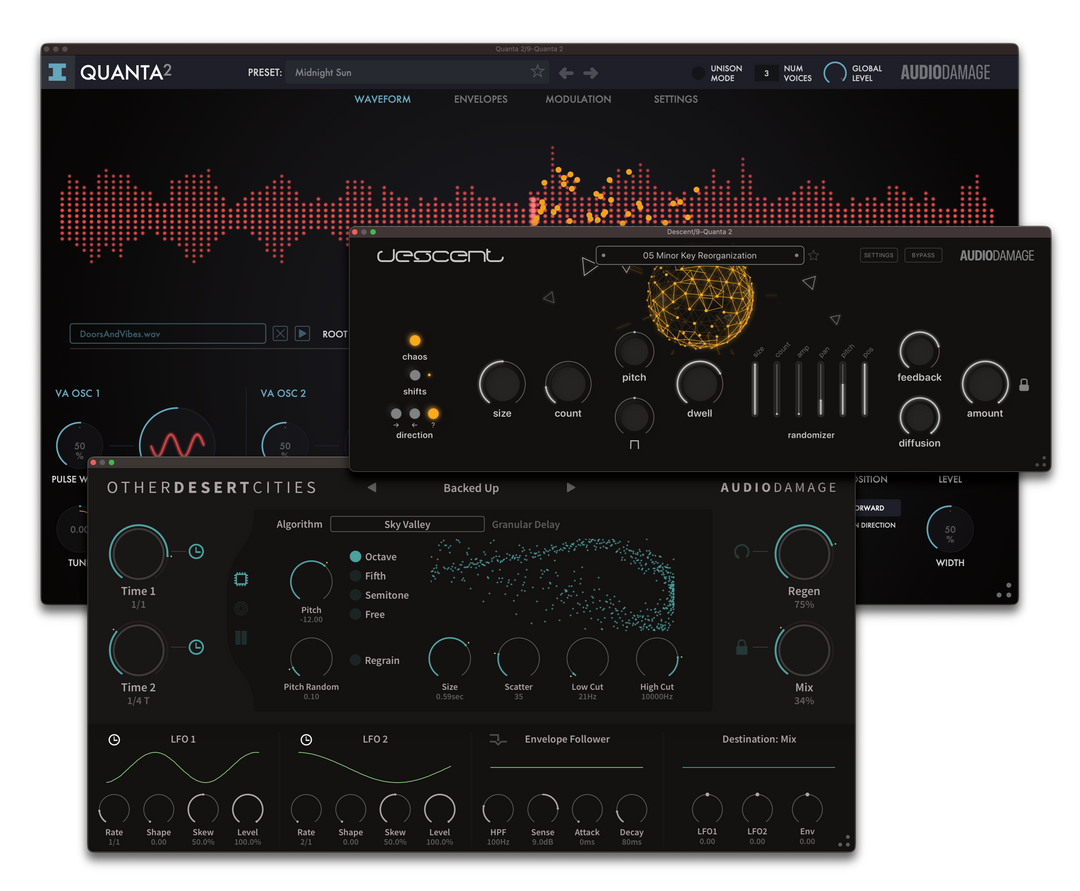This screenshot has width=1080, height=891.
Task: Open the Descent preset selector
Action: click(699, 255)
